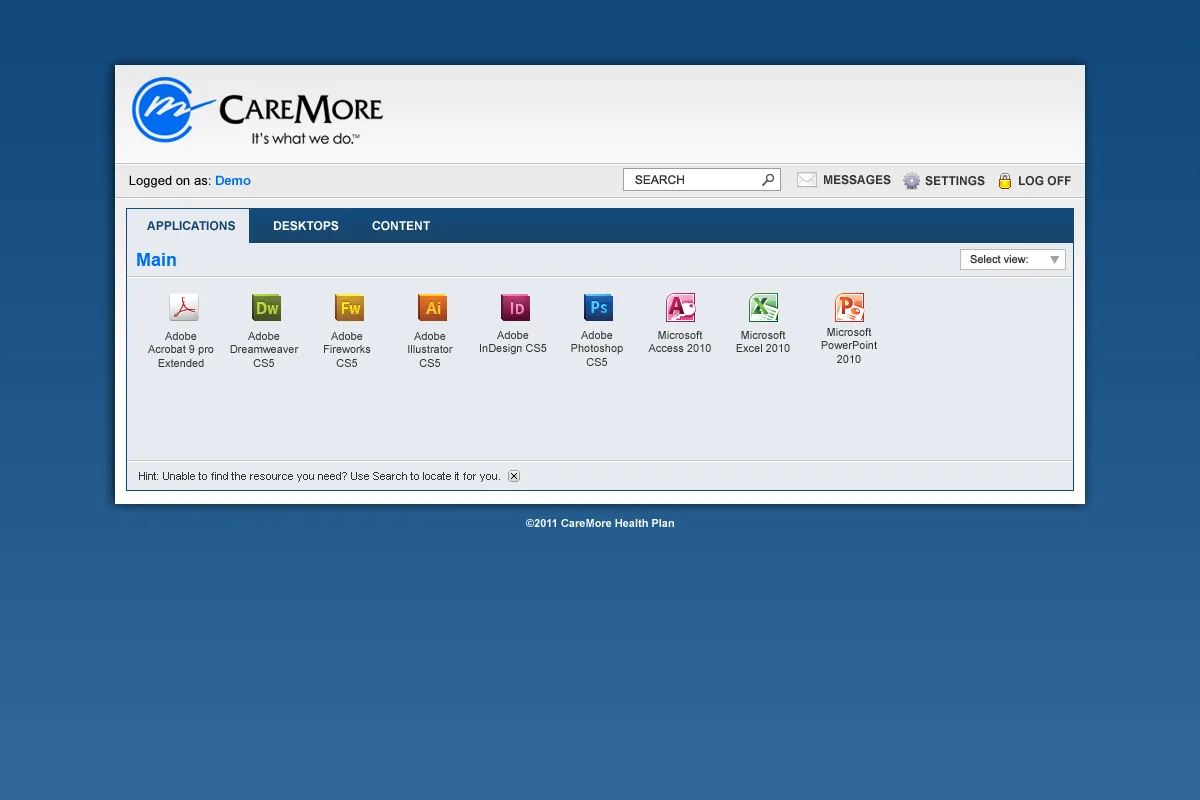Click the Adobe Illustrator CS5 label

tap(430, 350)
